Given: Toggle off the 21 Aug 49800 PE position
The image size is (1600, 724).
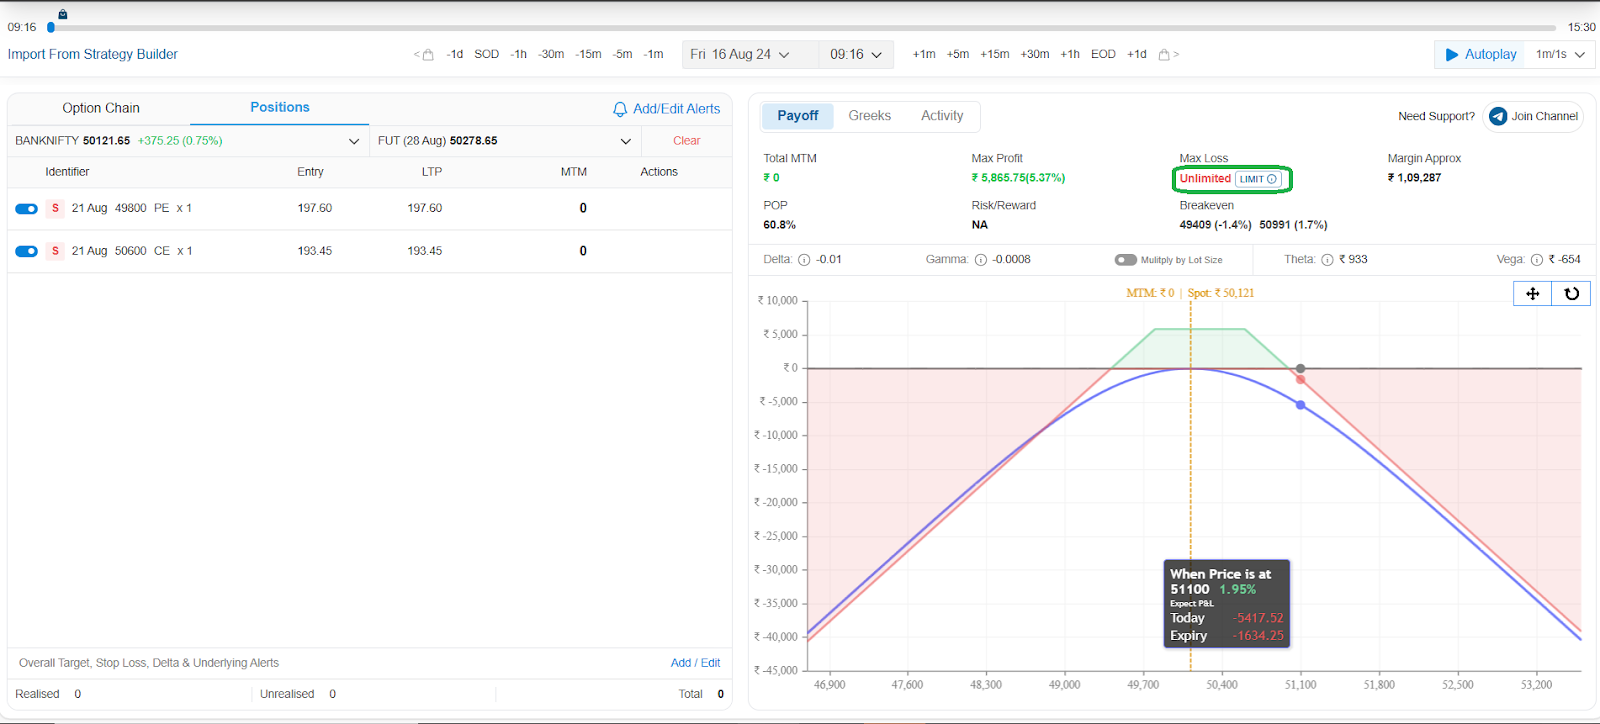Looking at the screenshot, I should [27, 209].
